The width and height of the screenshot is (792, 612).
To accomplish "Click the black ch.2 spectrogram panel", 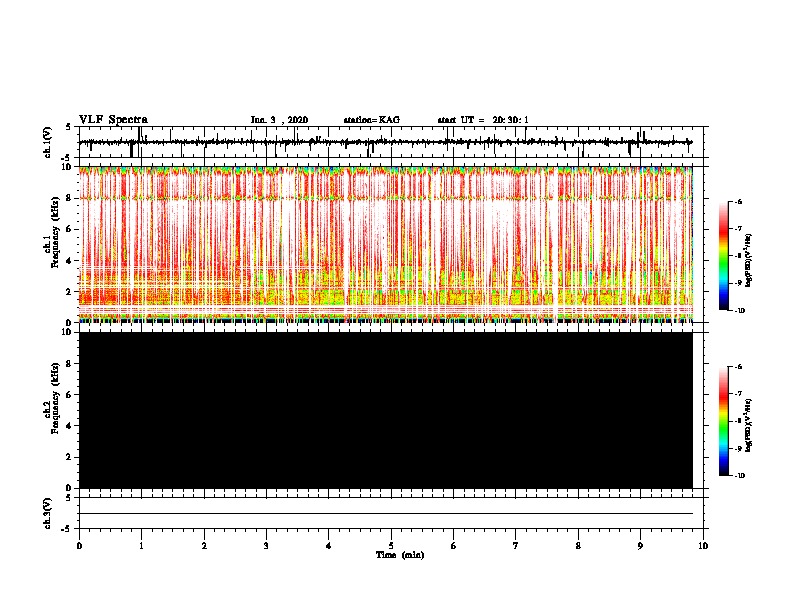I will click(x=385, y=410).
